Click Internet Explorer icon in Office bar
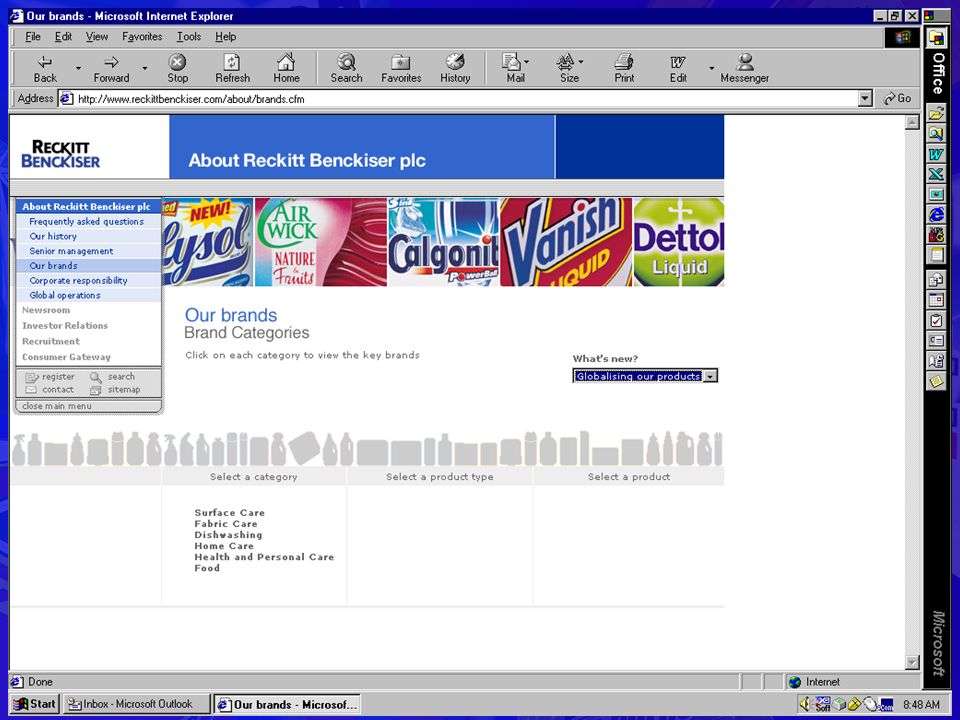960x720 pixels. click(x=936, y=214)
